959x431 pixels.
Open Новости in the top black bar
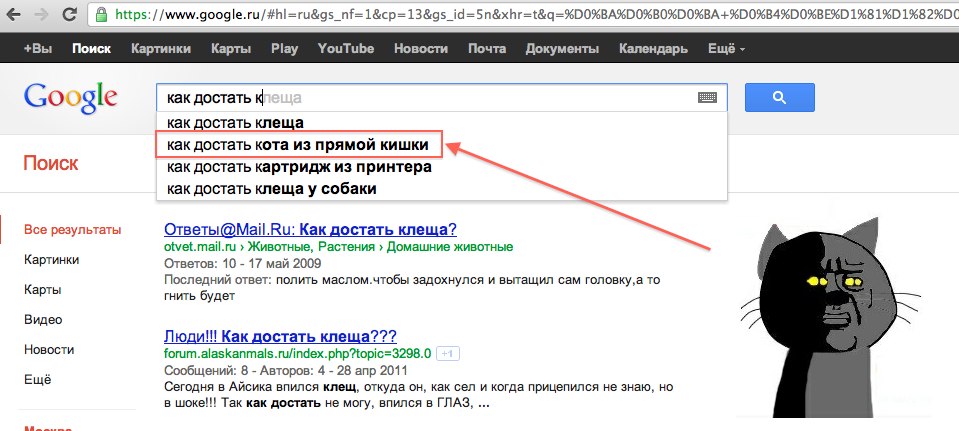(x=421, y=49)
